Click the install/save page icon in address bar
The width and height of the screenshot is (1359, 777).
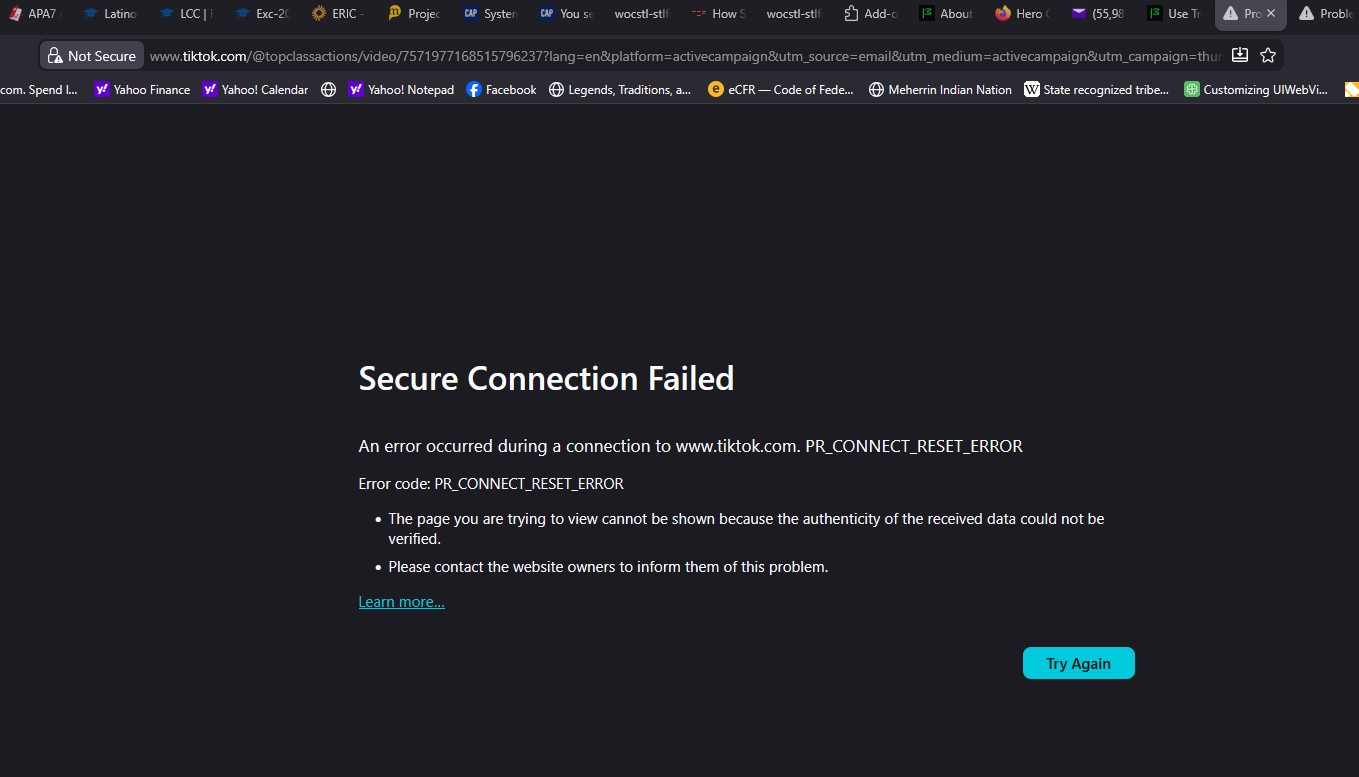tap(1240, 56)
